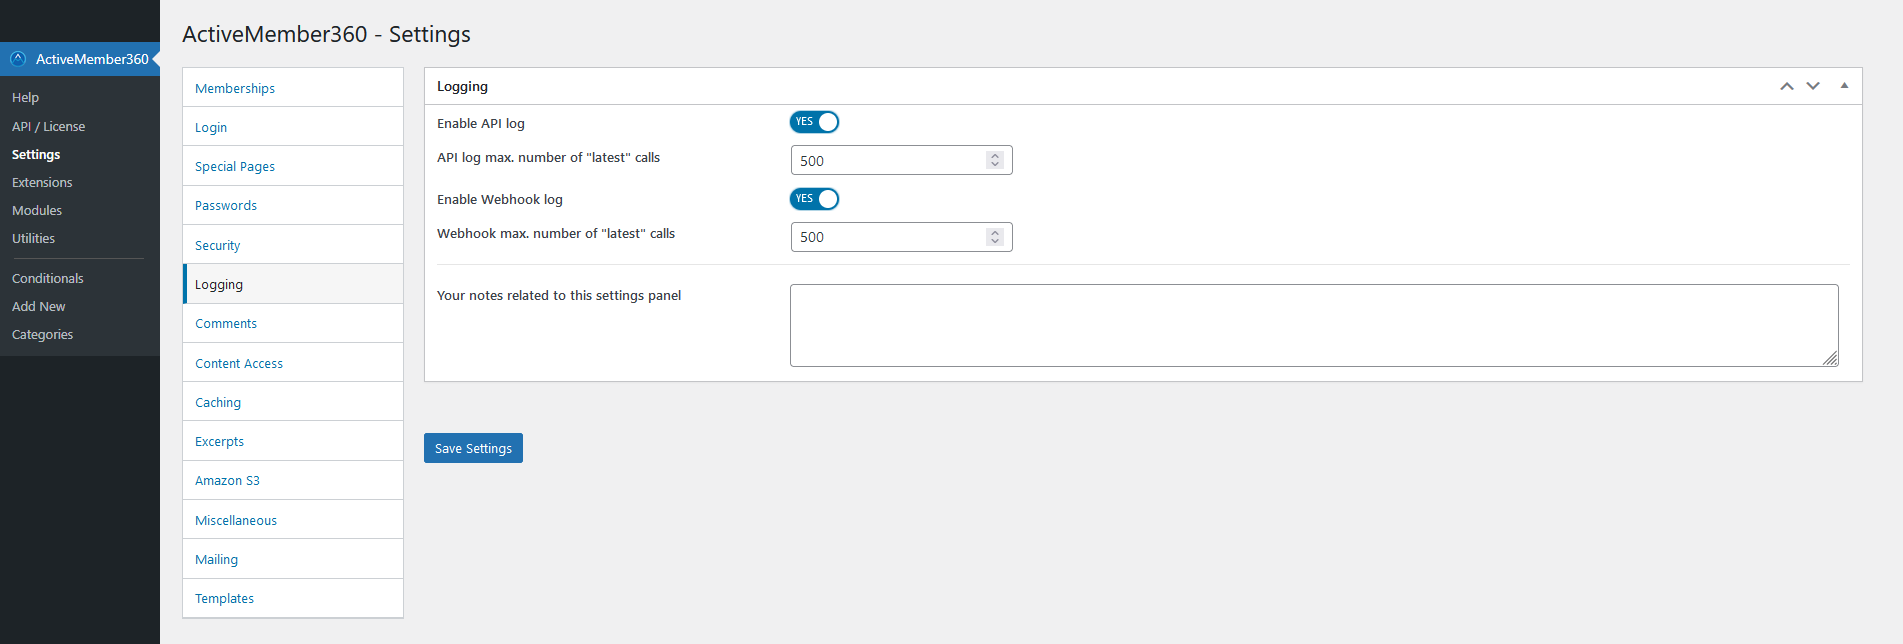Move the Logging panel up

1786,86
